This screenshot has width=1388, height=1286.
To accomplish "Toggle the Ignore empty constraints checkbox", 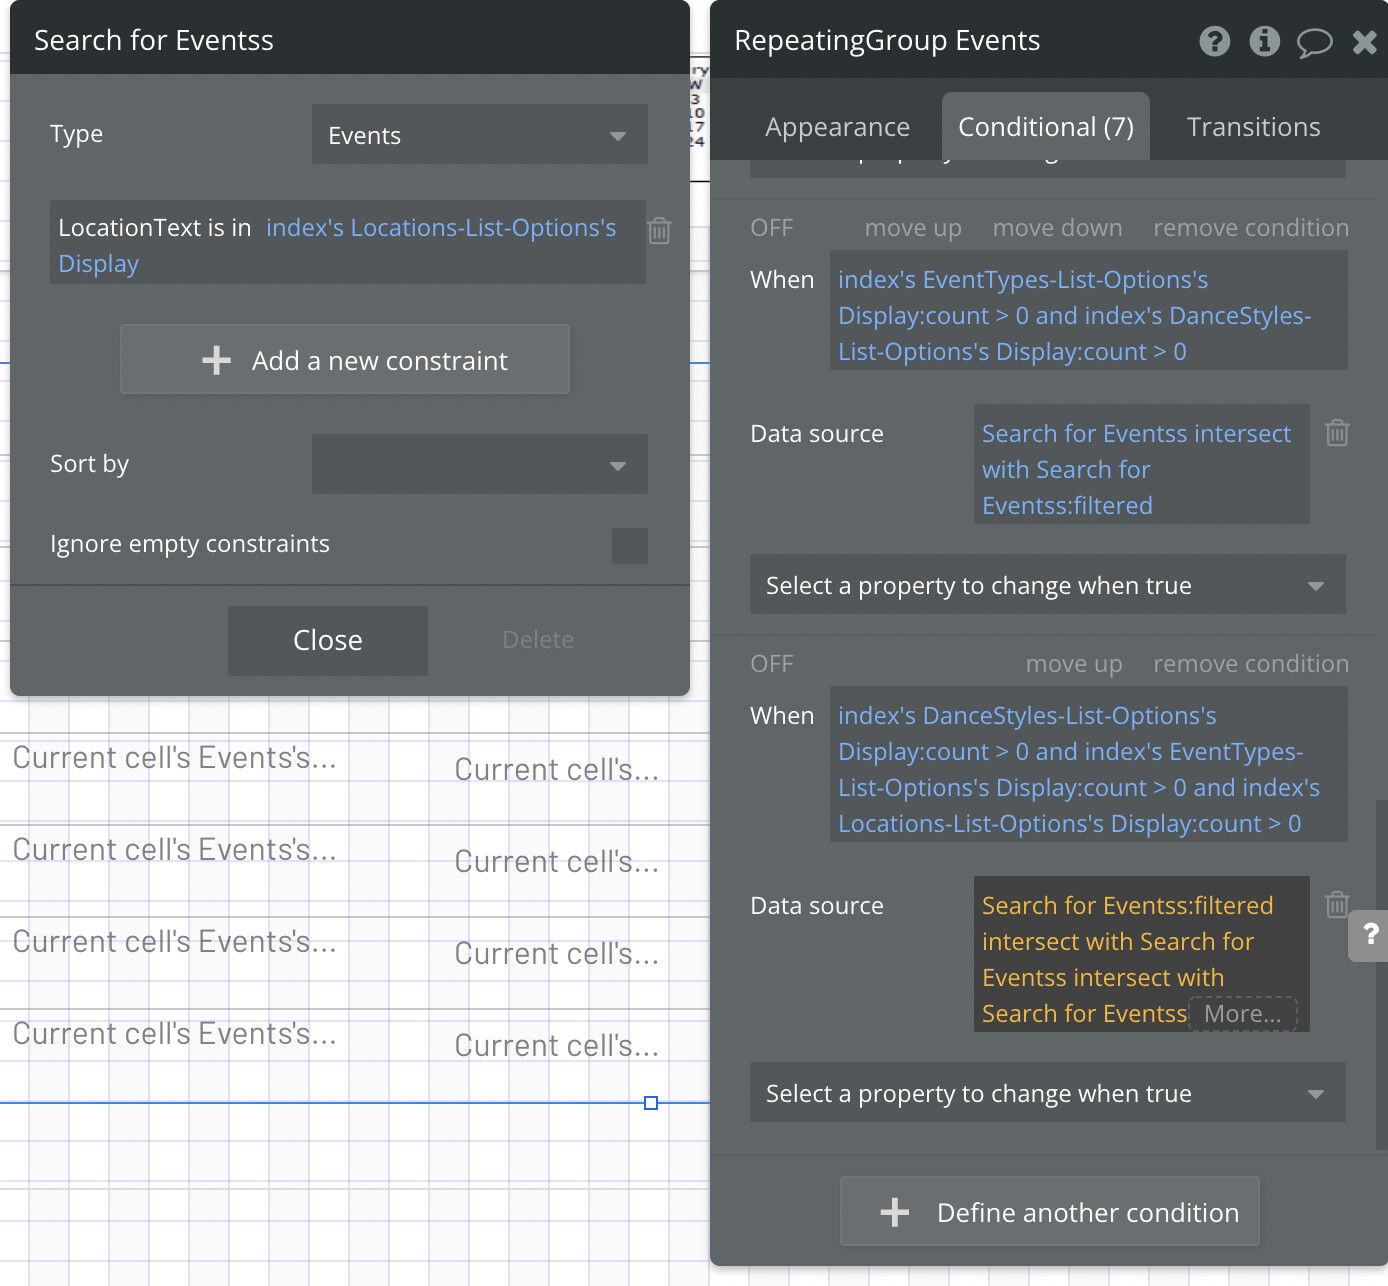I will pos(630,546).
